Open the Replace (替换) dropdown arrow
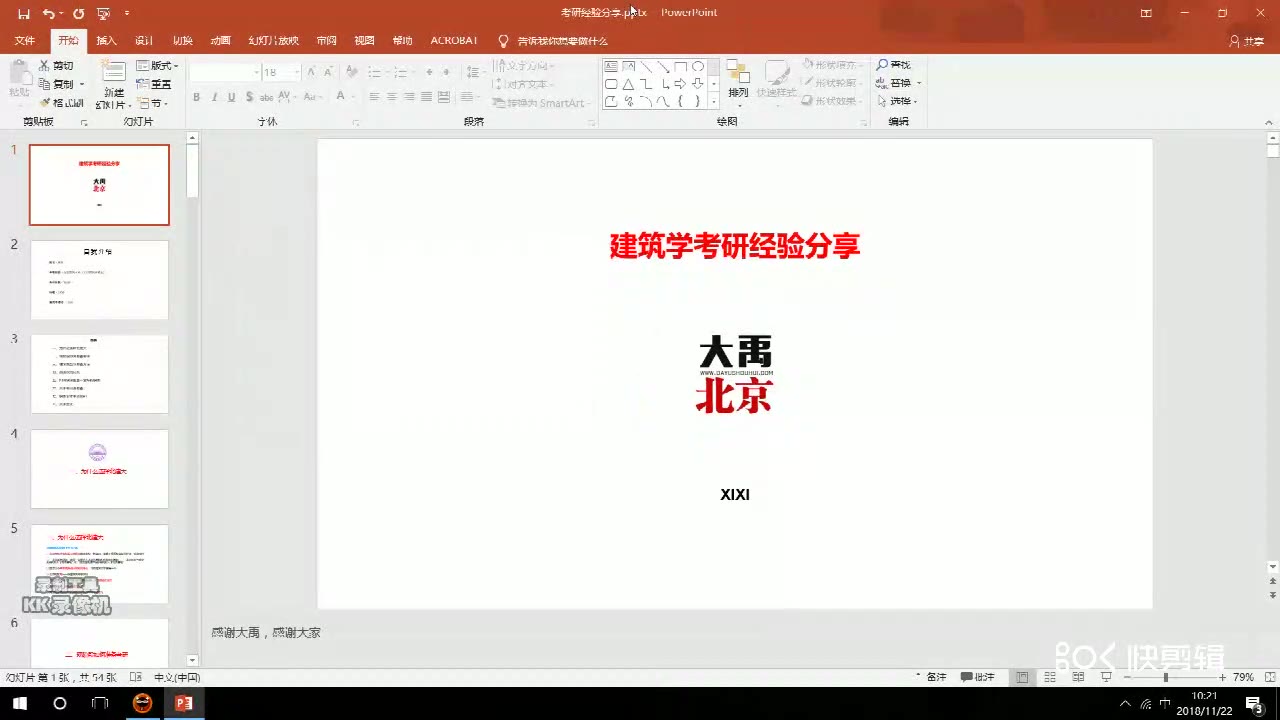This screenshot has height=720, width=1280. 919,83
